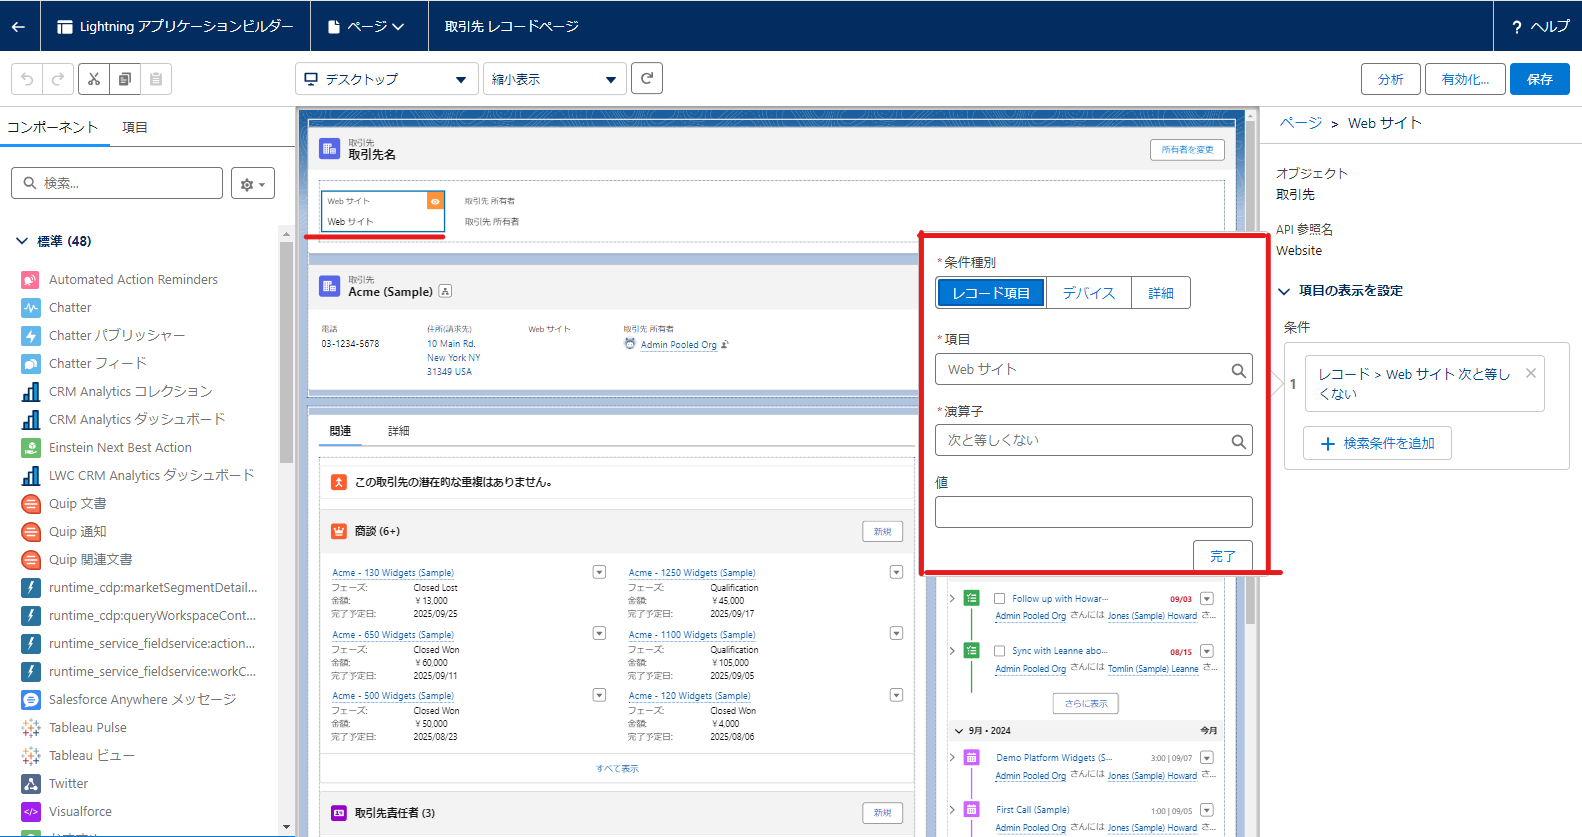The width and height of the screenshot is (1582, 837).
Task: Click the component list scrollbar down arrow
Action: [287, 827]
